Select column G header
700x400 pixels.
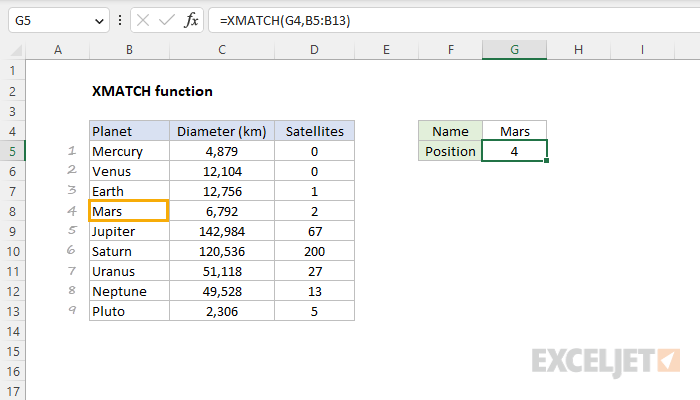tap(514, 50)
